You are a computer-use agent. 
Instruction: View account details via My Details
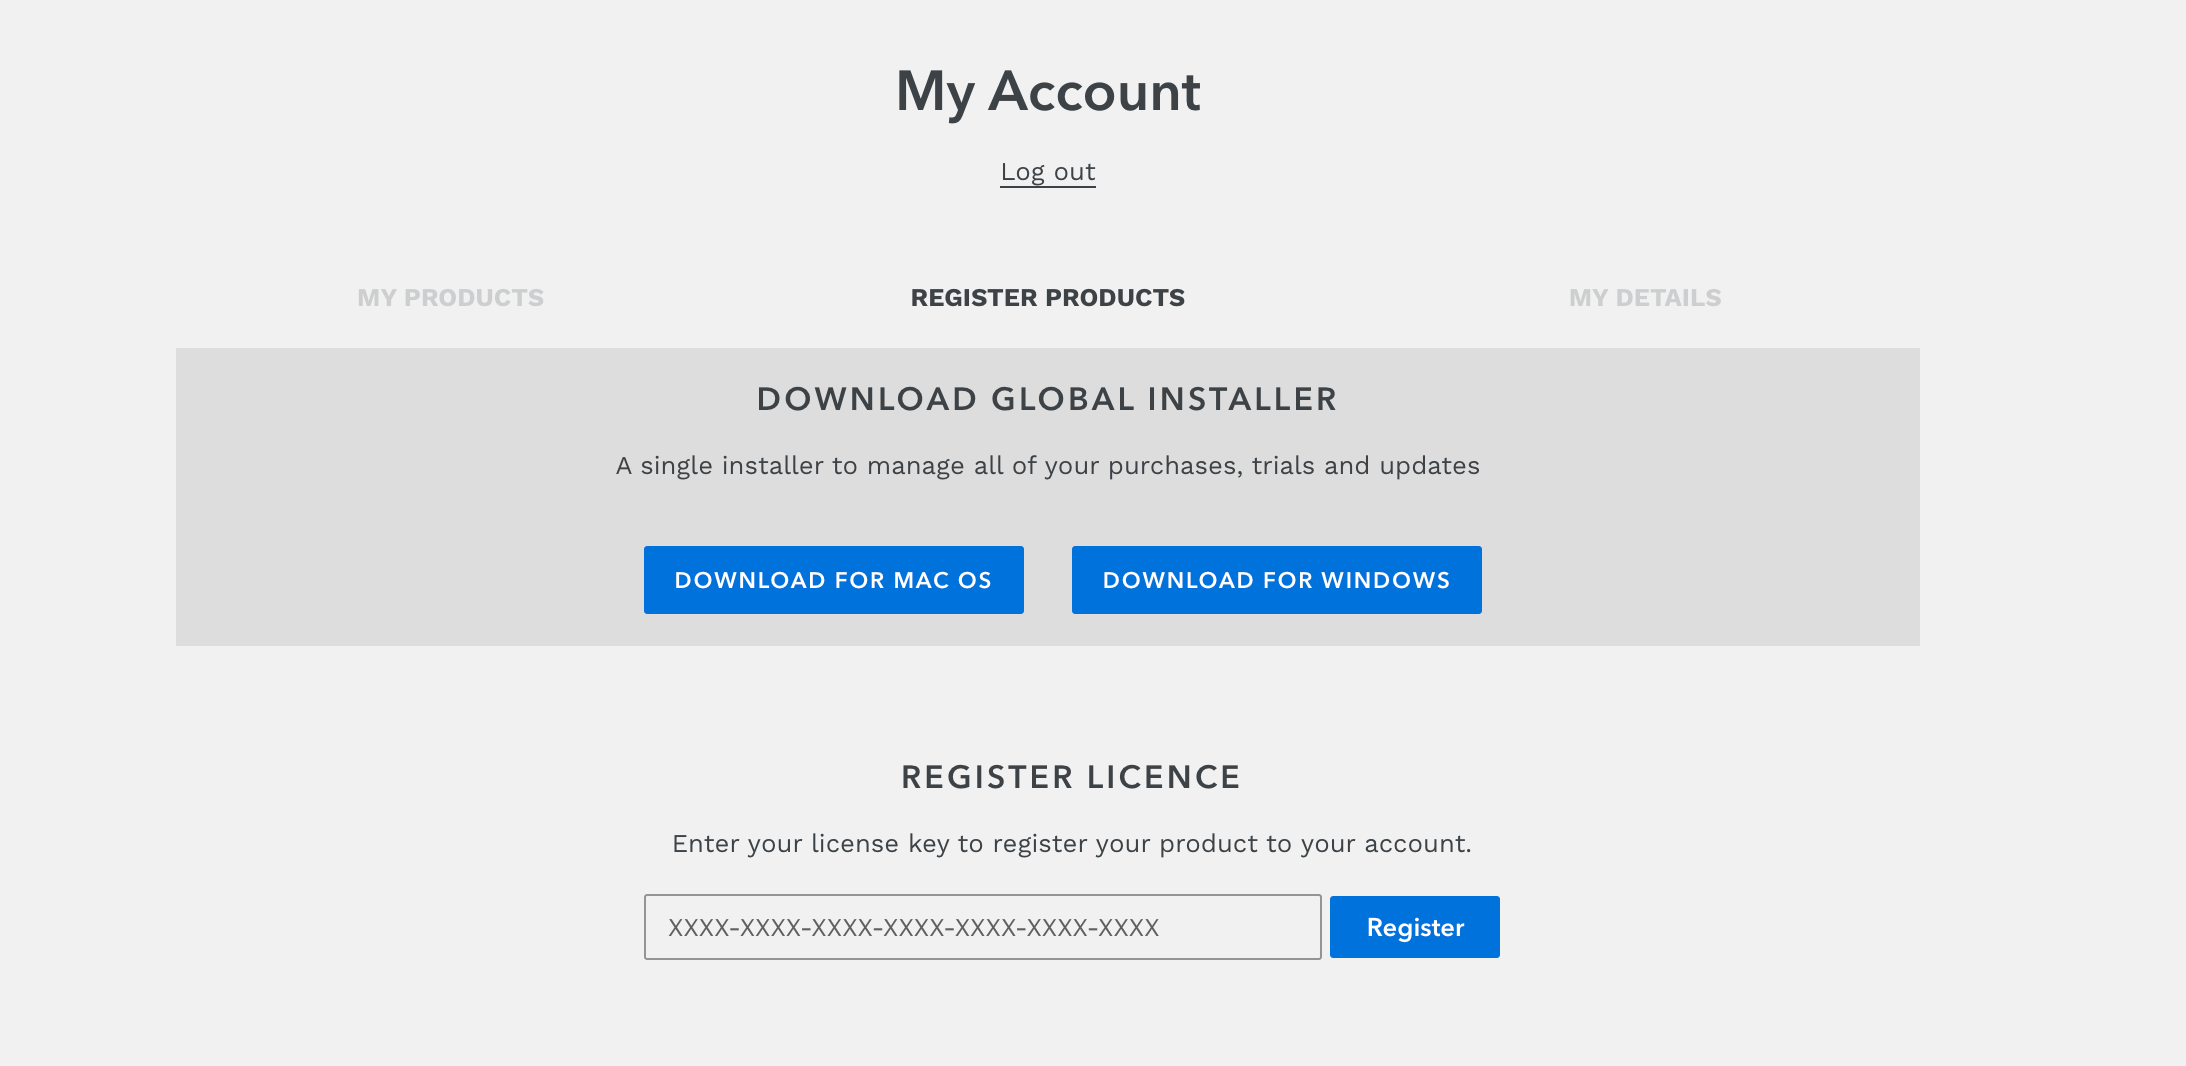tap(1645, 298)
